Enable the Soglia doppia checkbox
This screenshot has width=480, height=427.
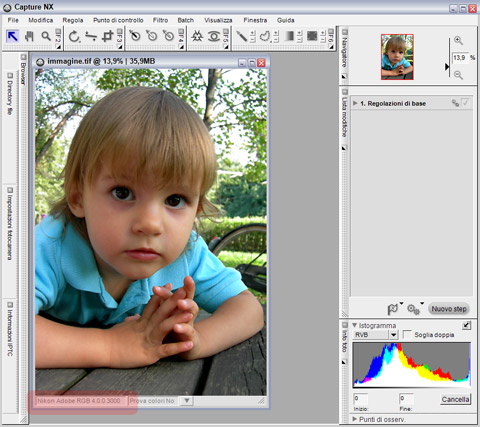(407, 335)
